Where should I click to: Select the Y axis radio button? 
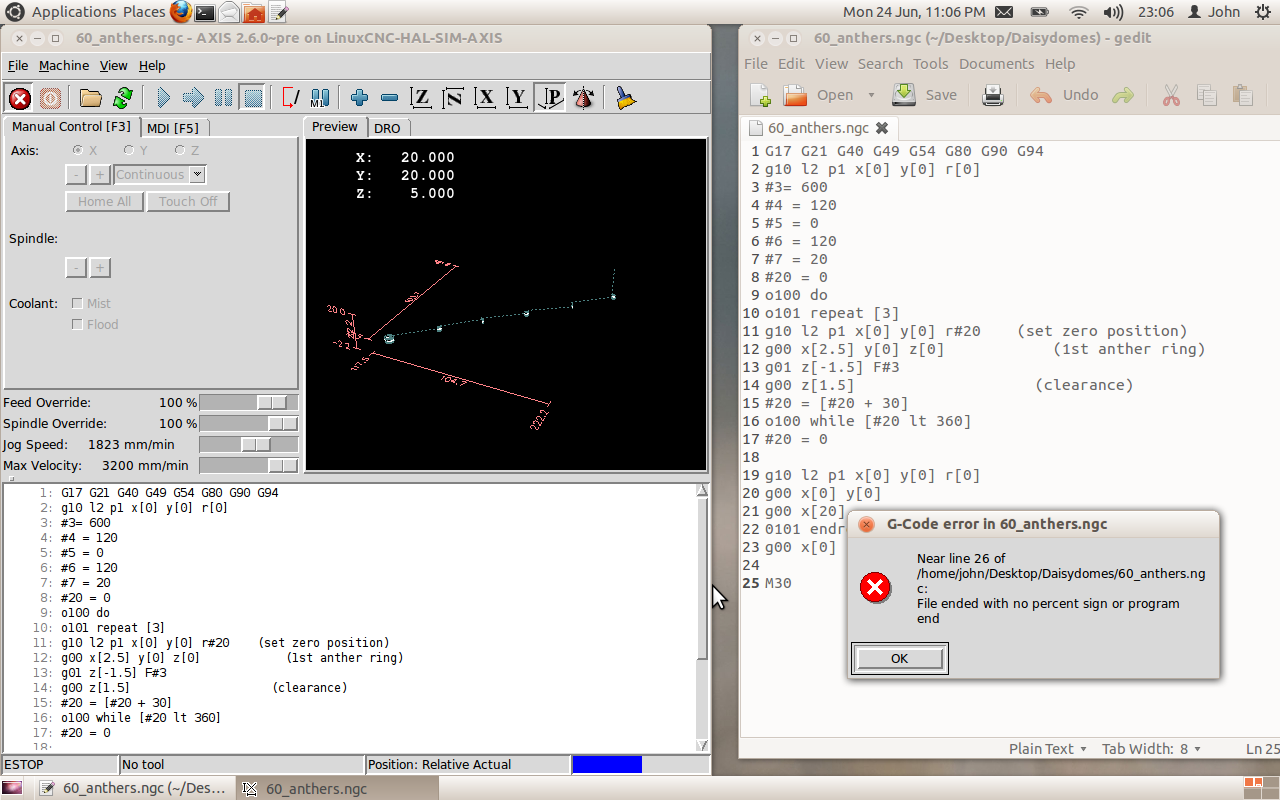pos(128,150)
